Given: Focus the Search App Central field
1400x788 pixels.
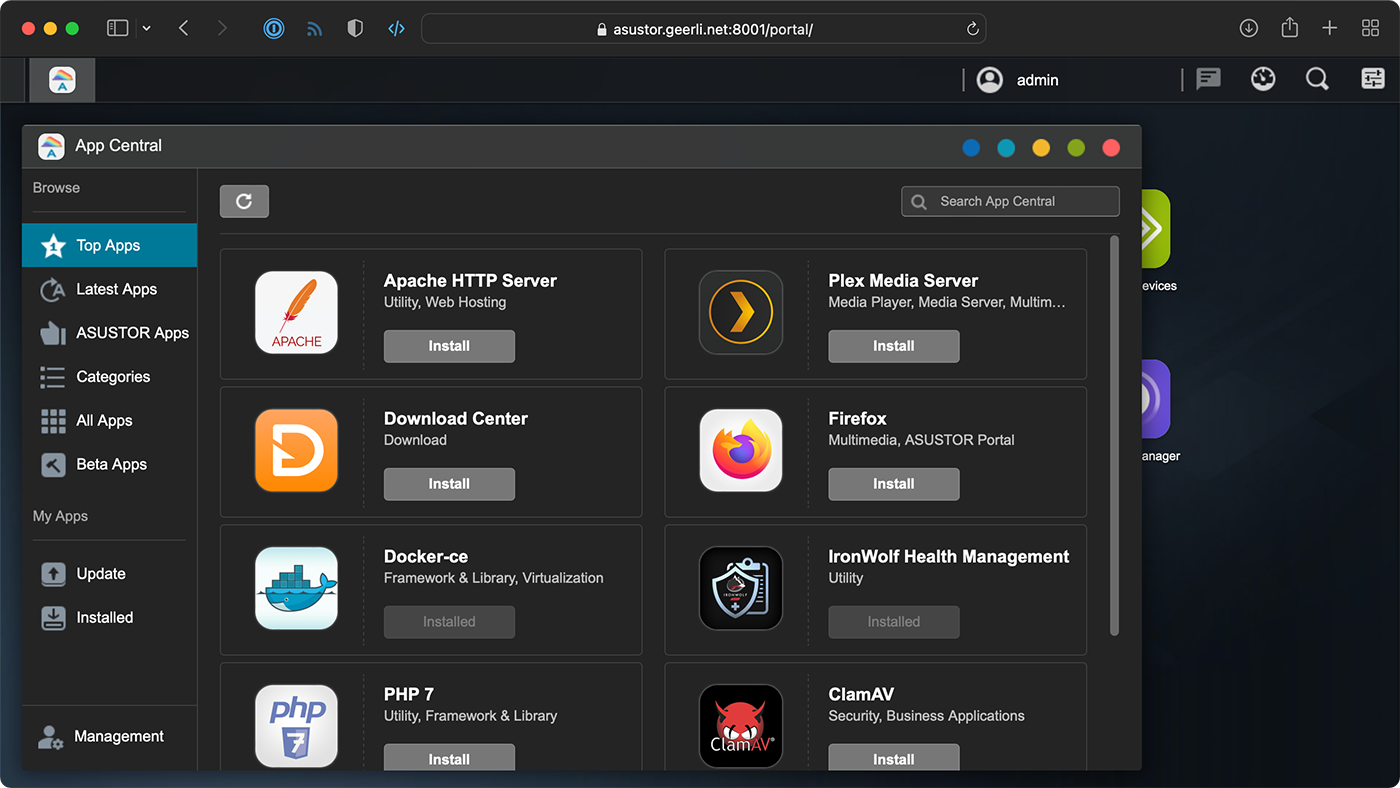Looking at the screenshot, I should tap(1010, 201).
